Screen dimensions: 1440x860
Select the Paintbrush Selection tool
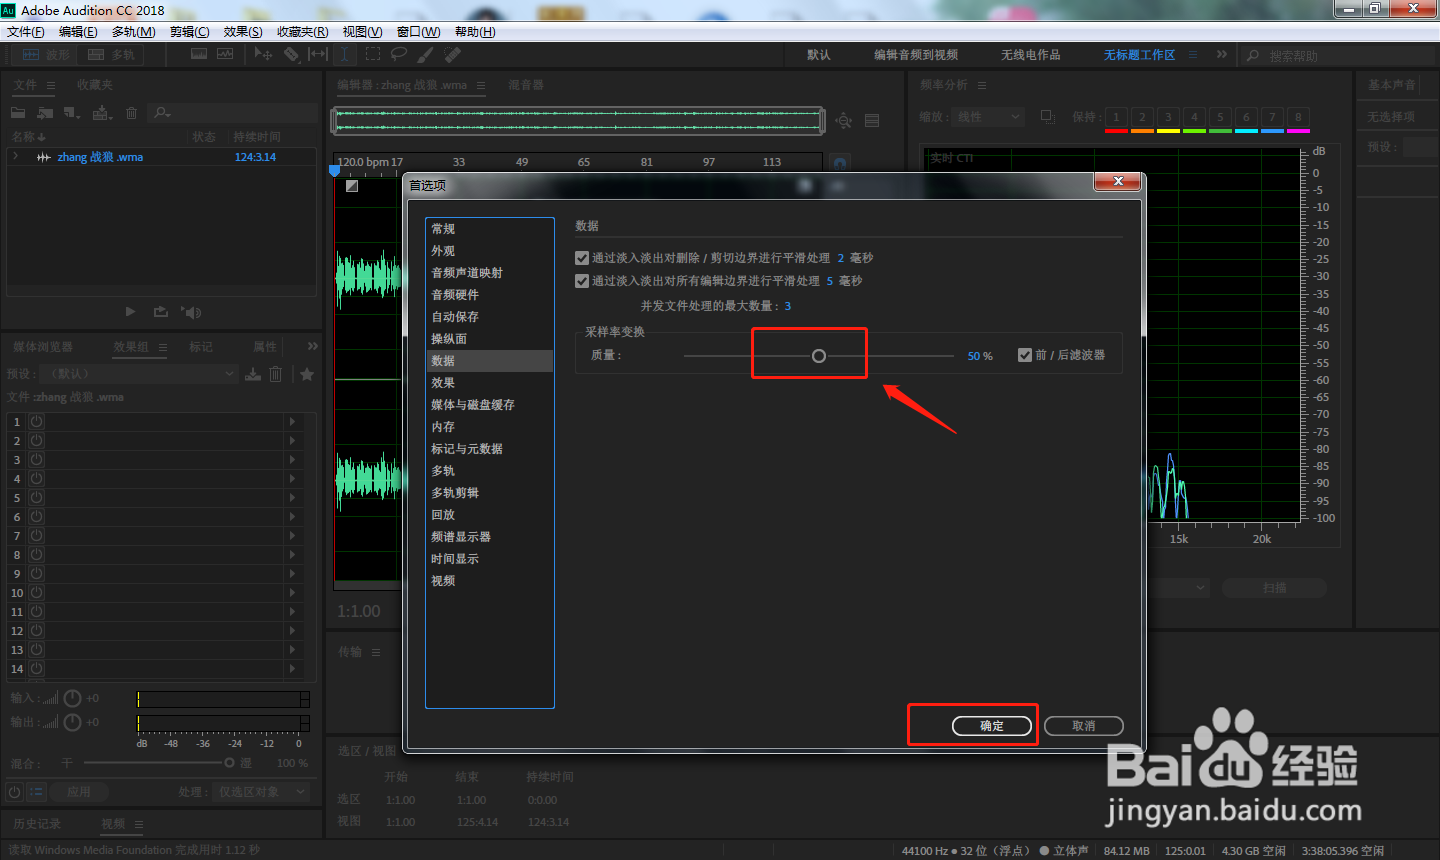point(426,54)
